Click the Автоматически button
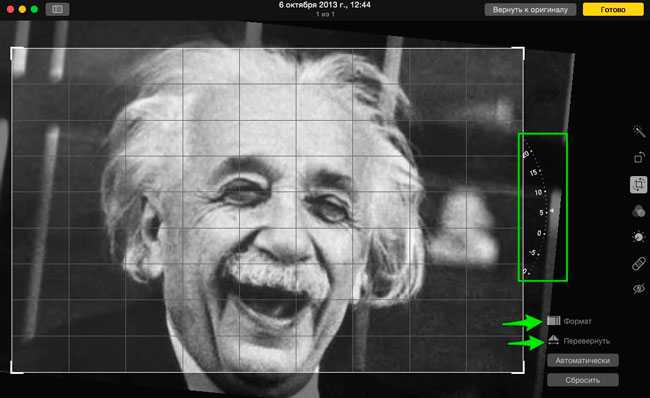 (582, 360)
